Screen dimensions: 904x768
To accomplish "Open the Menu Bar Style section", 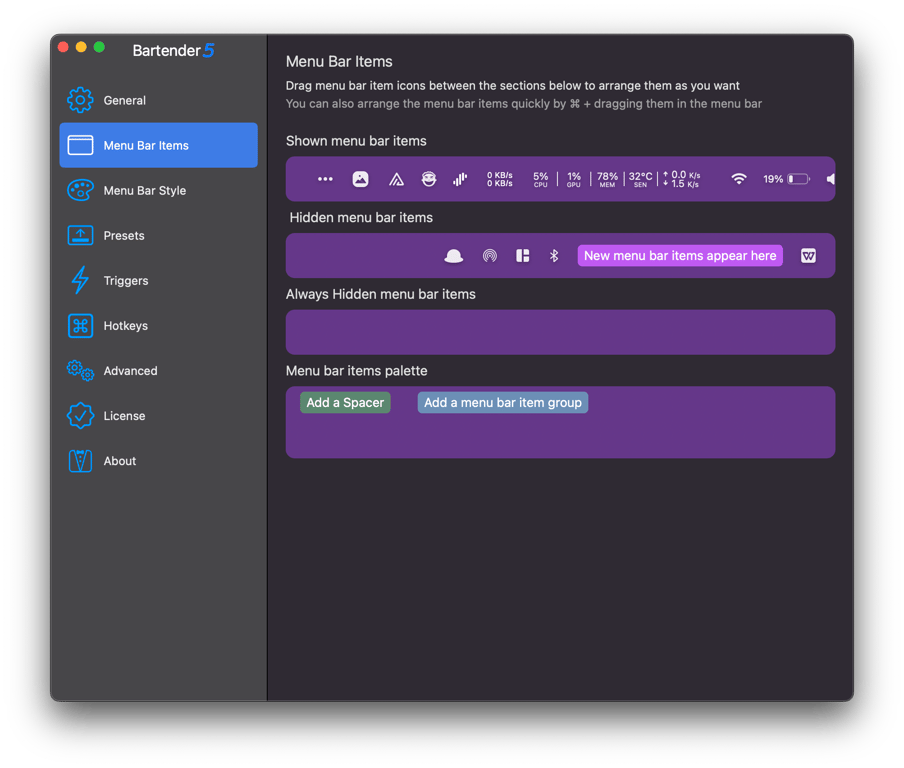I will pos(159,190).
